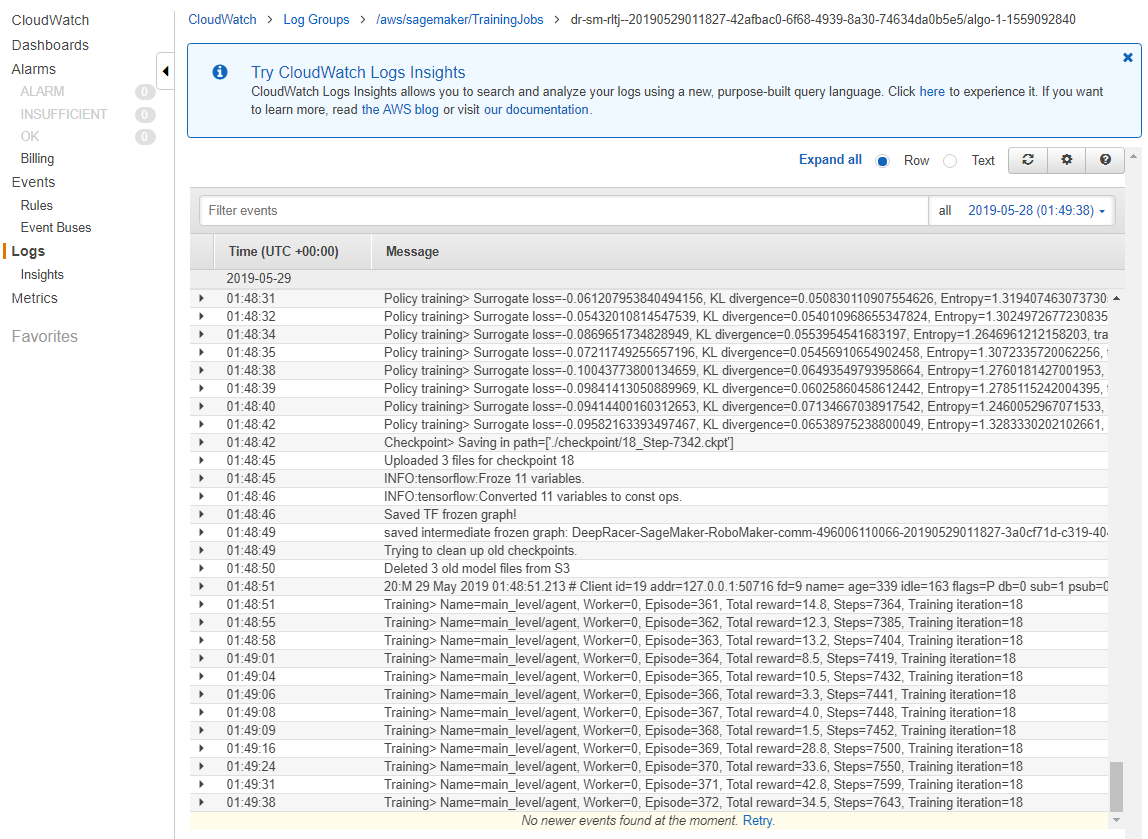The image size is (1148, 839).
Task: Click the CloudWatch breadcrumb link
Action: 223,20
